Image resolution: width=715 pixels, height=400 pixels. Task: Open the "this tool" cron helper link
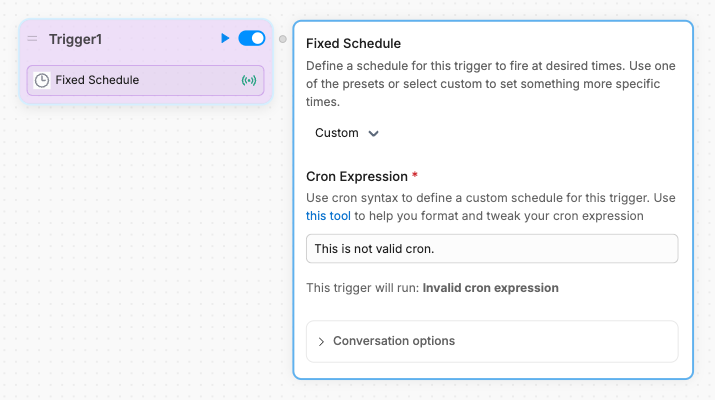click(328, 215)
